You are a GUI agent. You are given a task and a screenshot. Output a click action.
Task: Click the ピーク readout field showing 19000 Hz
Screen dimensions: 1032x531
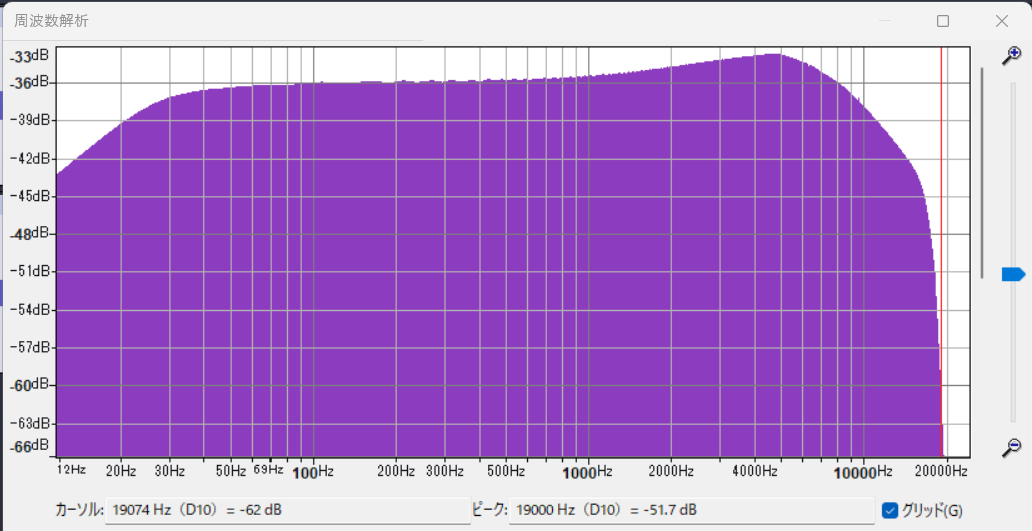690,511
